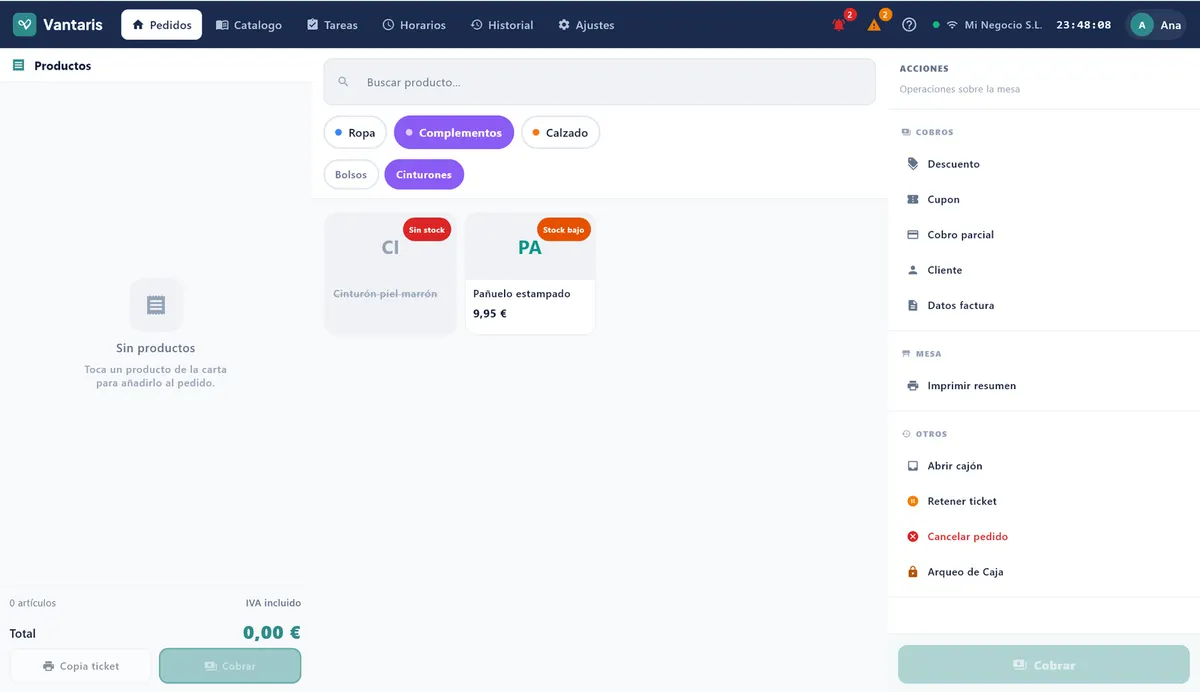The width and height of the screenshot is (1200, 692).
Task: Click Ana's user avatar
Action: click(x=1142, y=25)
